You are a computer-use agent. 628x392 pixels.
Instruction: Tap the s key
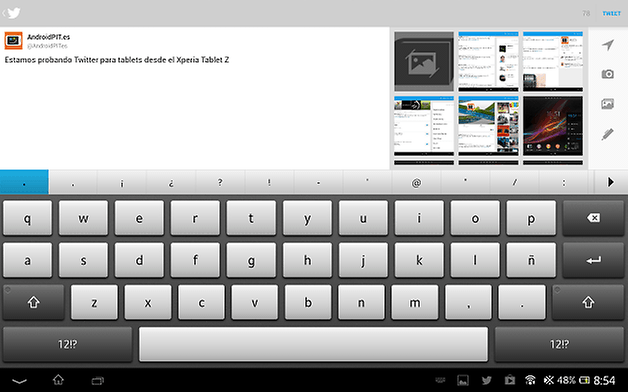coord(83,260)
